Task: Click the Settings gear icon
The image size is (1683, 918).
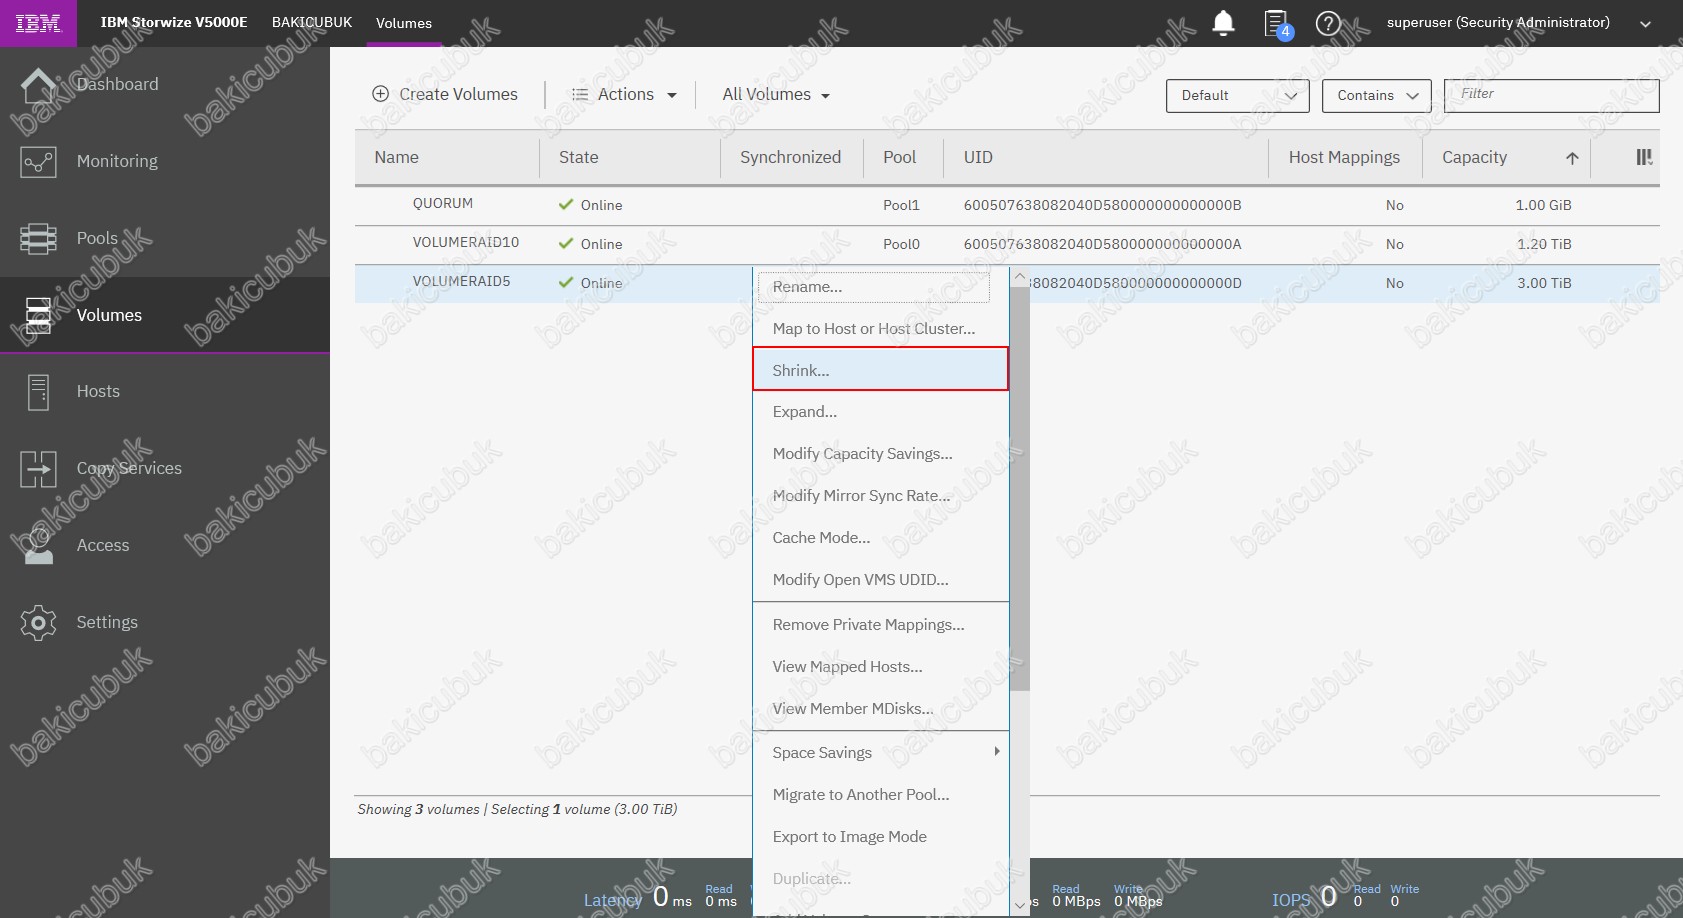Action: pyautogui.click(x=38, y=623)
